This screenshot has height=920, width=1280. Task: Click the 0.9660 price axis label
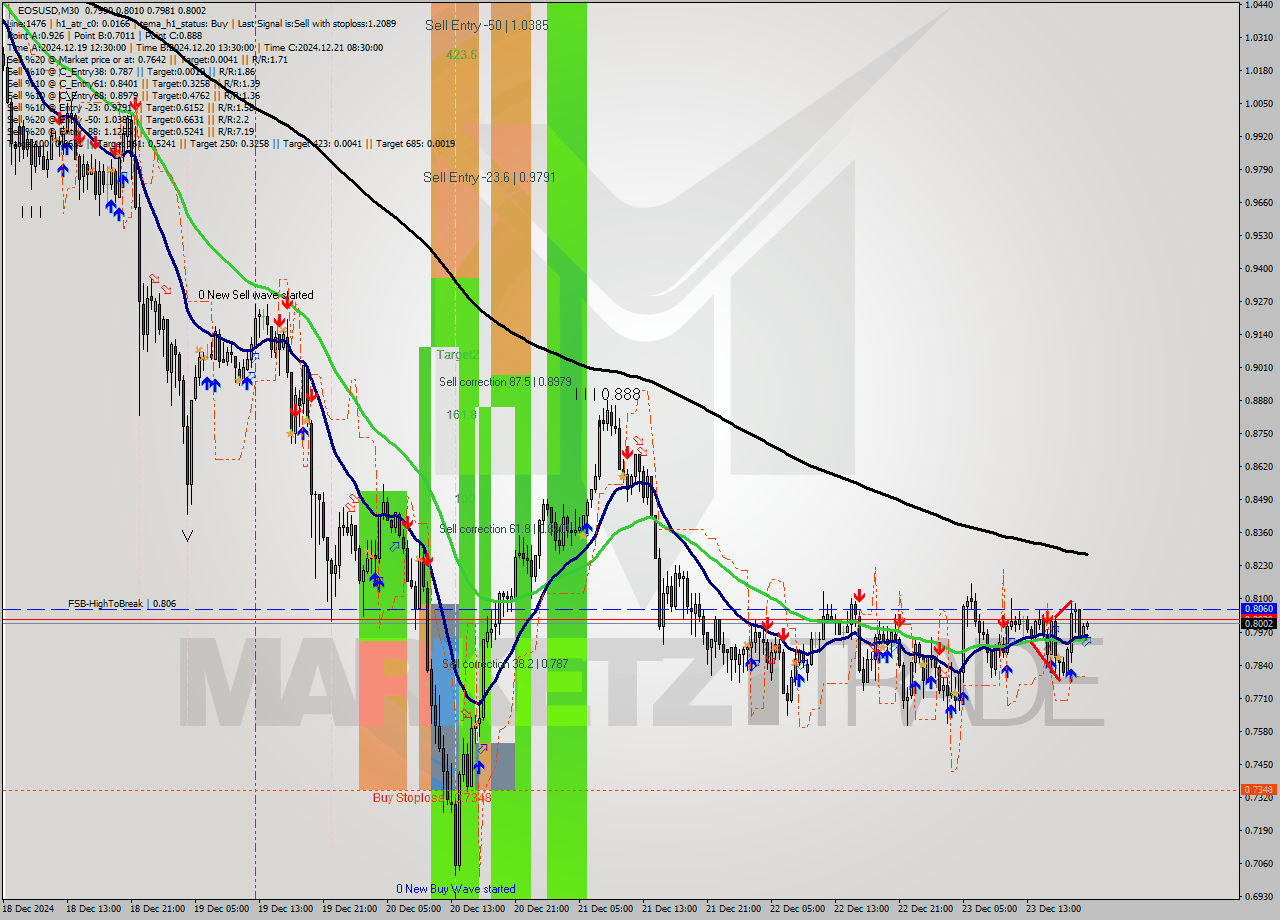coord(1258,203)
